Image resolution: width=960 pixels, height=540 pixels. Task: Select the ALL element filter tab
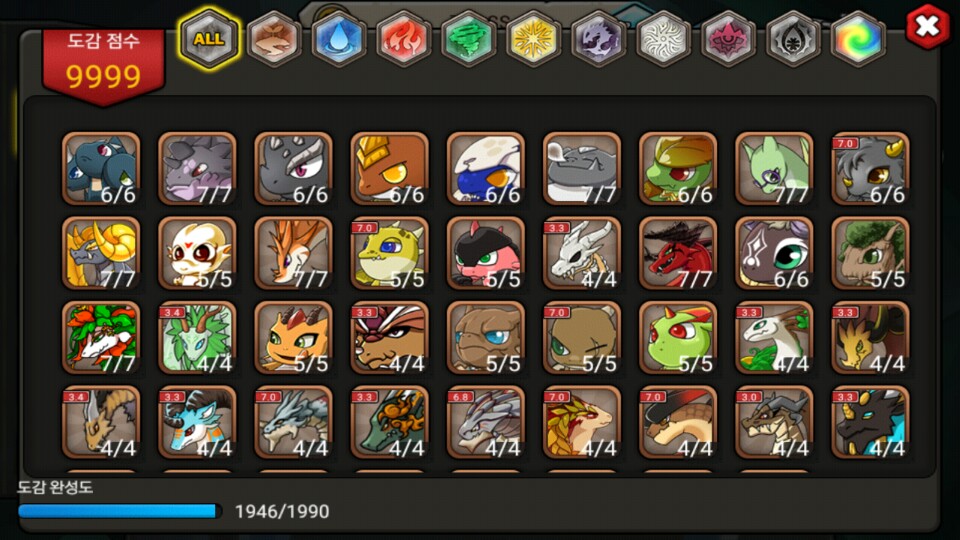(x=209, y=39)
